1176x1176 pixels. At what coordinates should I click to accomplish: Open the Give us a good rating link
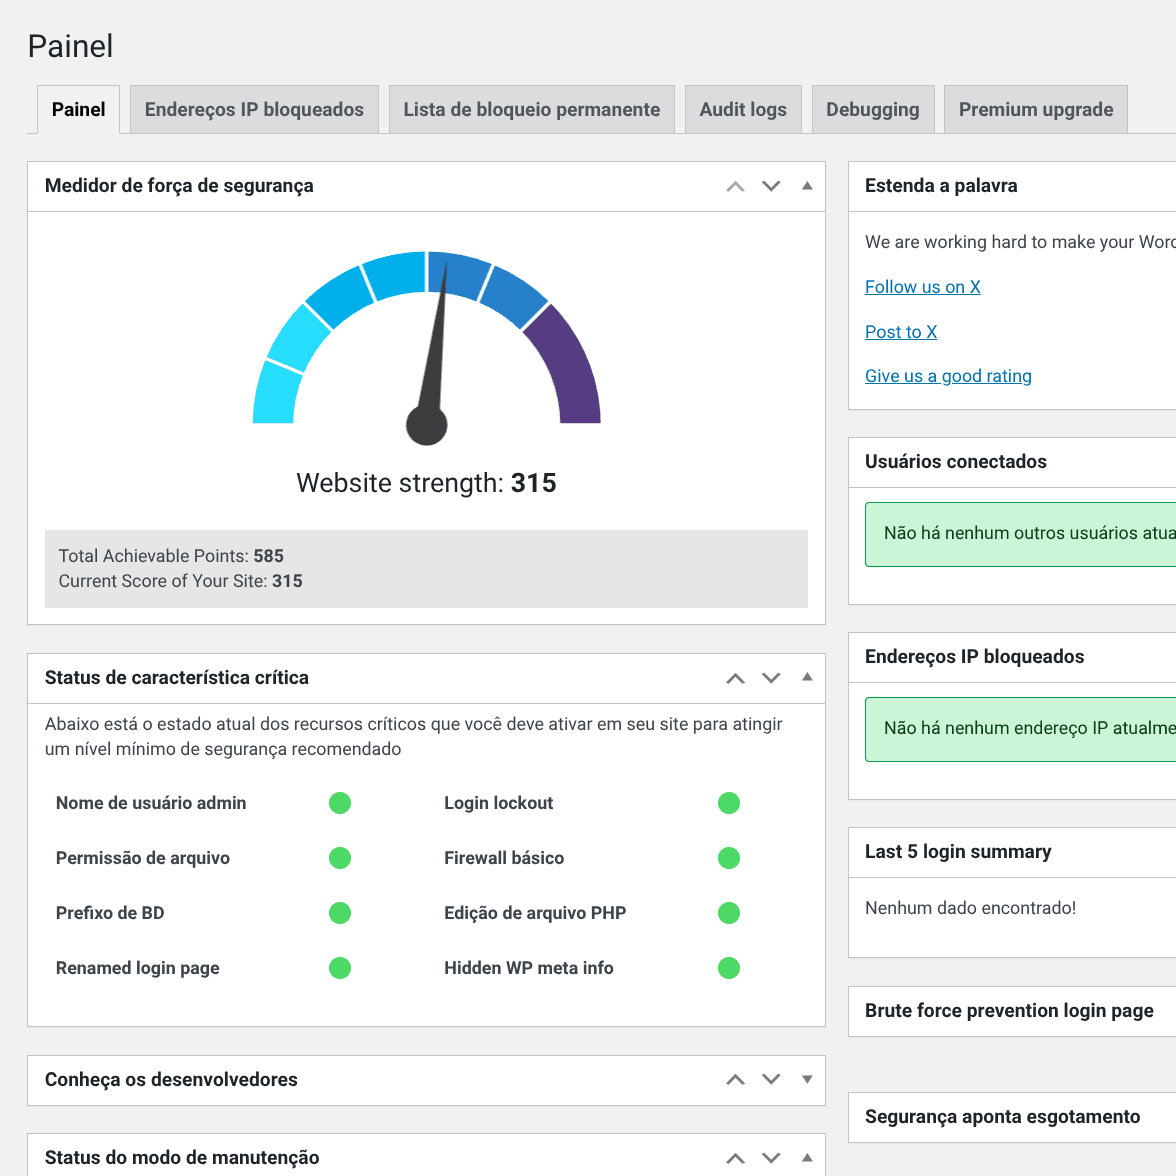pos(948,376)
